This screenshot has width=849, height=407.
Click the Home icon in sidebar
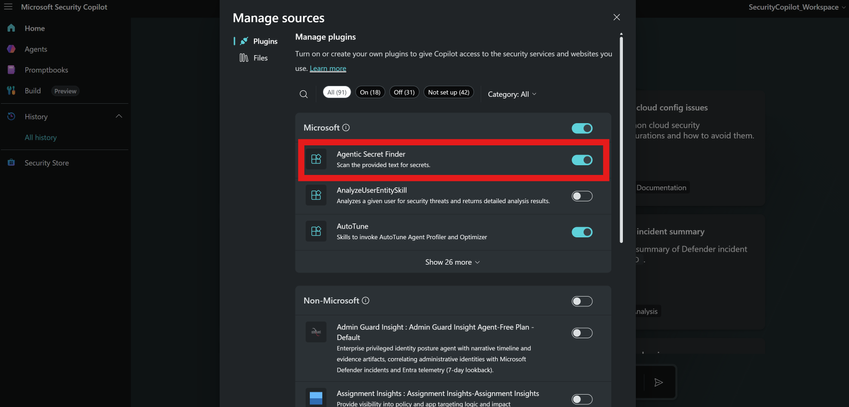[12, 28]
